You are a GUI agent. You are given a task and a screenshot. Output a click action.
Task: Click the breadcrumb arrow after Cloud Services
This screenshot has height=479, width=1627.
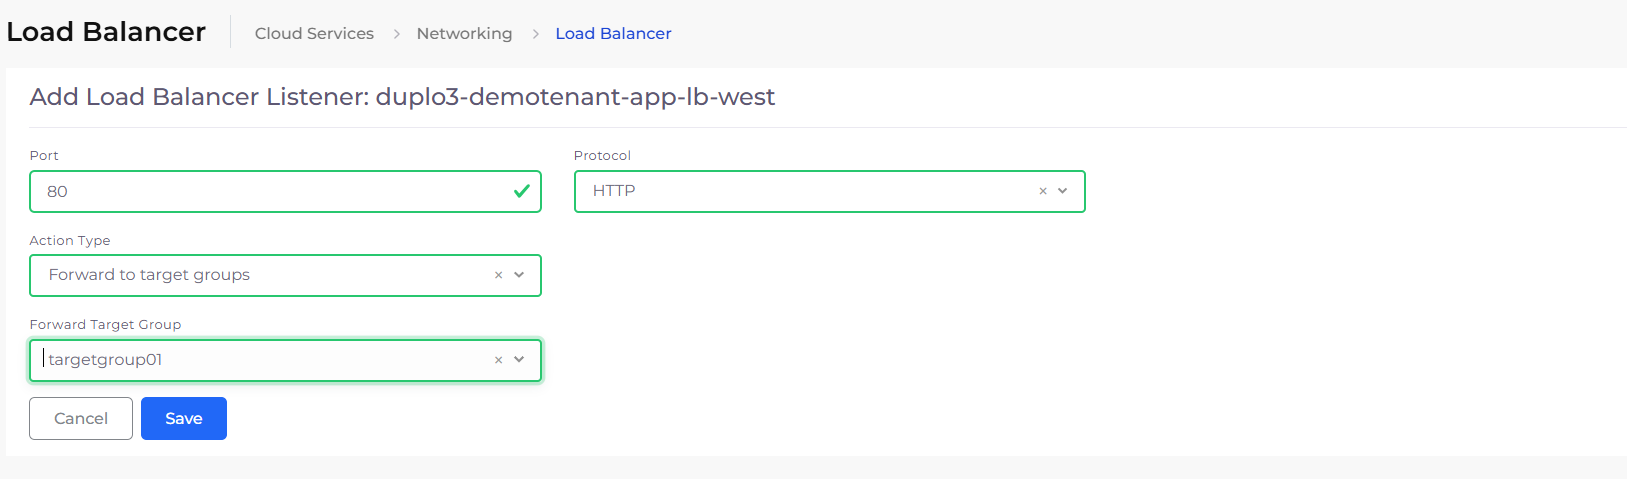(396, 34)
